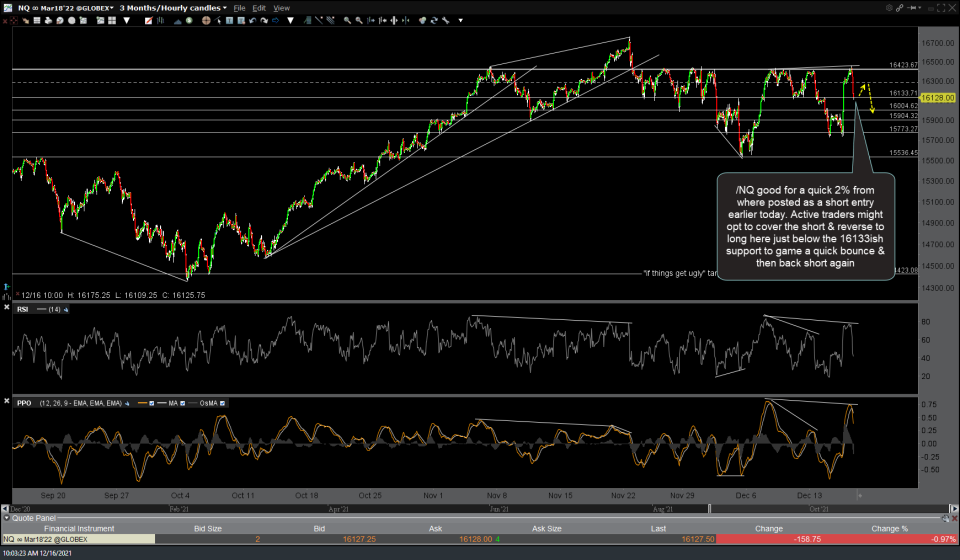Toggle the PPO OsMA checkbox
Image resolution: width=960 pixels, height=560 pixels.
[222, 403]
